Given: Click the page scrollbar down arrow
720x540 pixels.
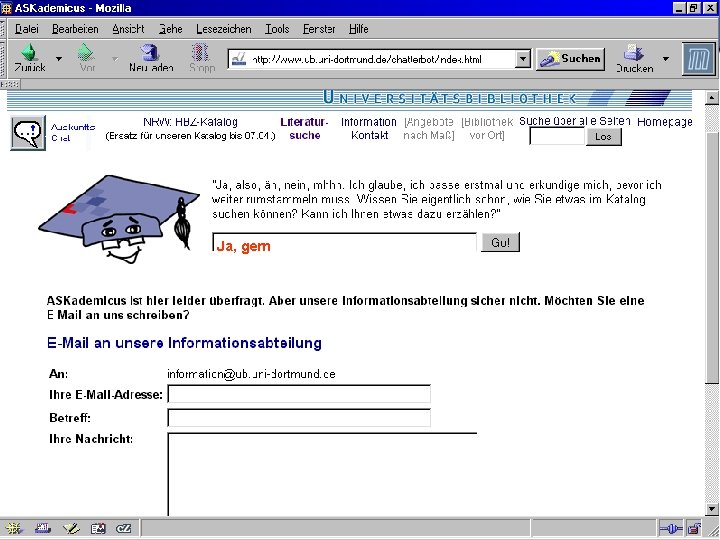Looking at the screenshot, I should click(712, 509).
